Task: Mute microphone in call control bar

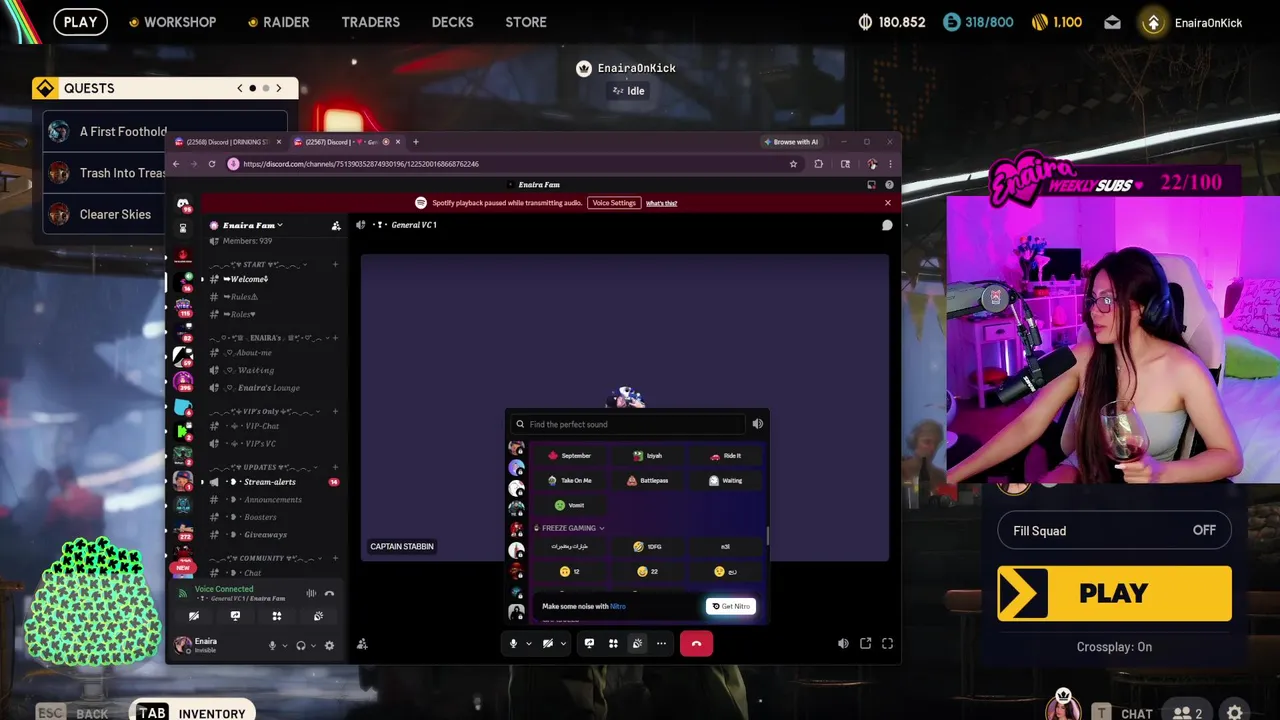Action: (514, 644)
